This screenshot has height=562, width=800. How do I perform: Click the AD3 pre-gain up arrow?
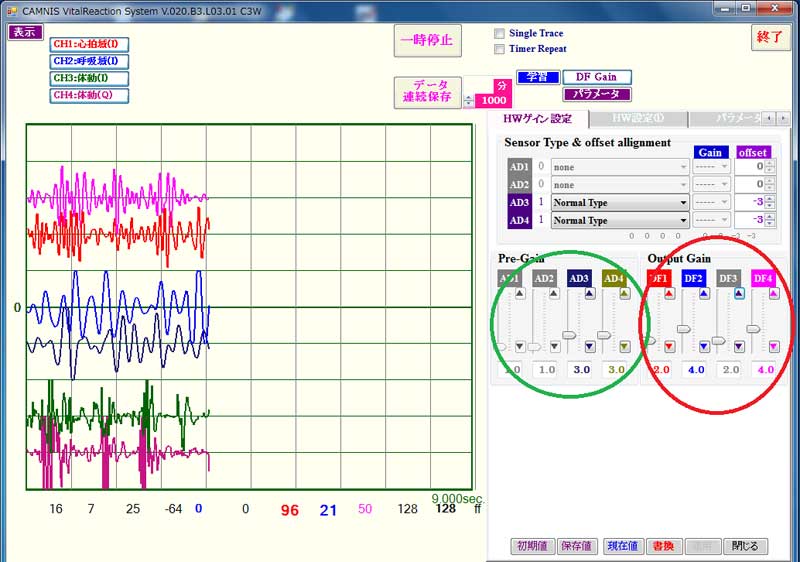[589, 294]
